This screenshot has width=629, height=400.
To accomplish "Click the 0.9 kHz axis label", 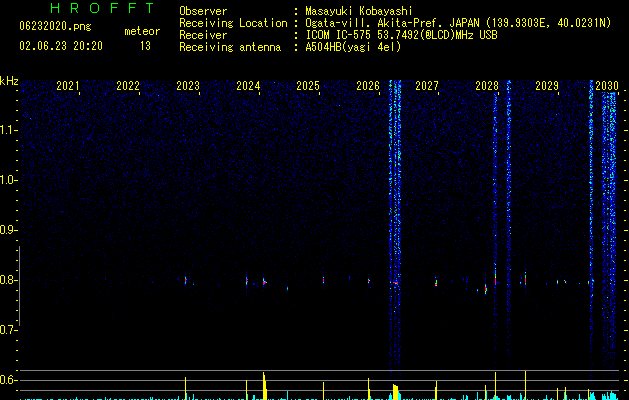I will 8,230.
